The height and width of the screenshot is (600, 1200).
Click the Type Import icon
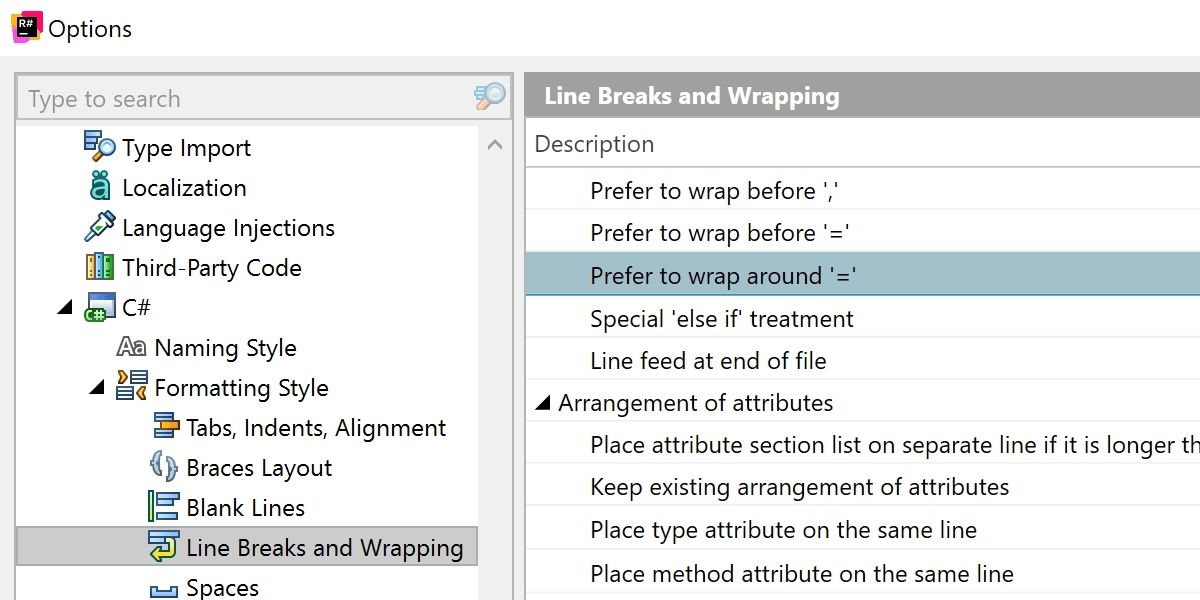pyautogui.click(x=100, y=147)
